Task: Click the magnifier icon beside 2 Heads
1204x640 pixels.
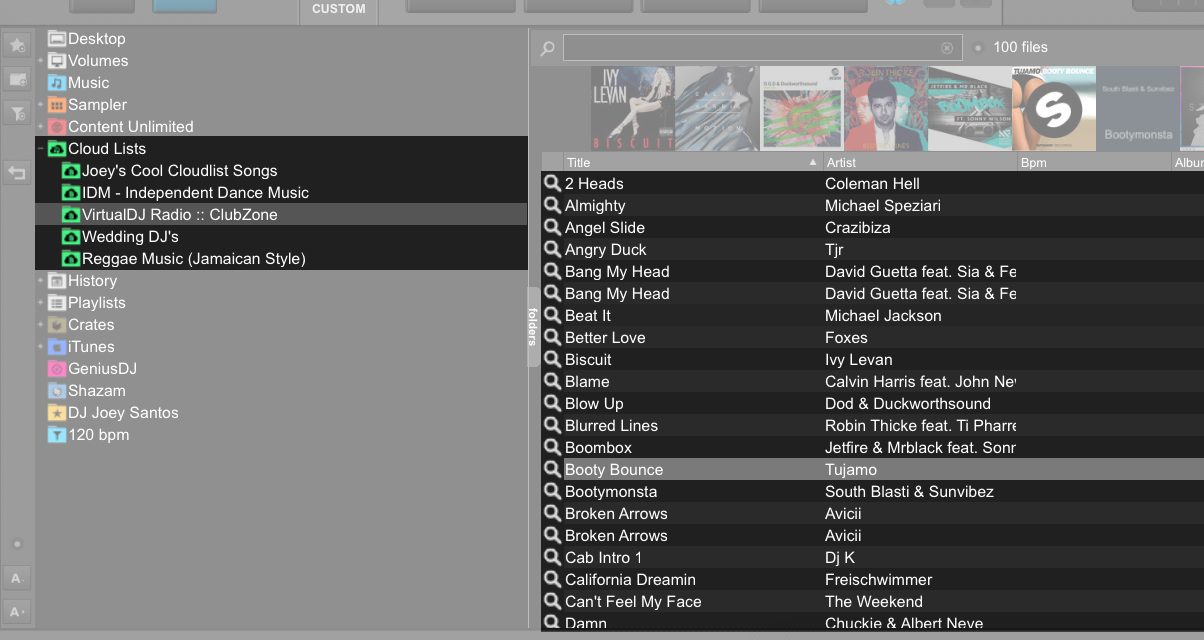Action: click(x=552, y=183)
